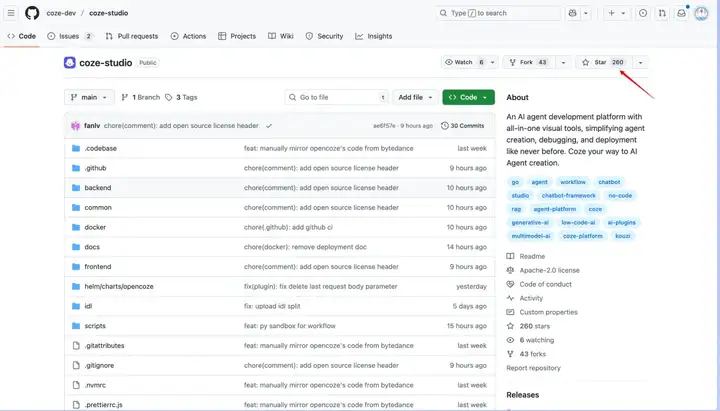Open the Projects tab
Screen dimensions: 720x411
pos(237,36)
